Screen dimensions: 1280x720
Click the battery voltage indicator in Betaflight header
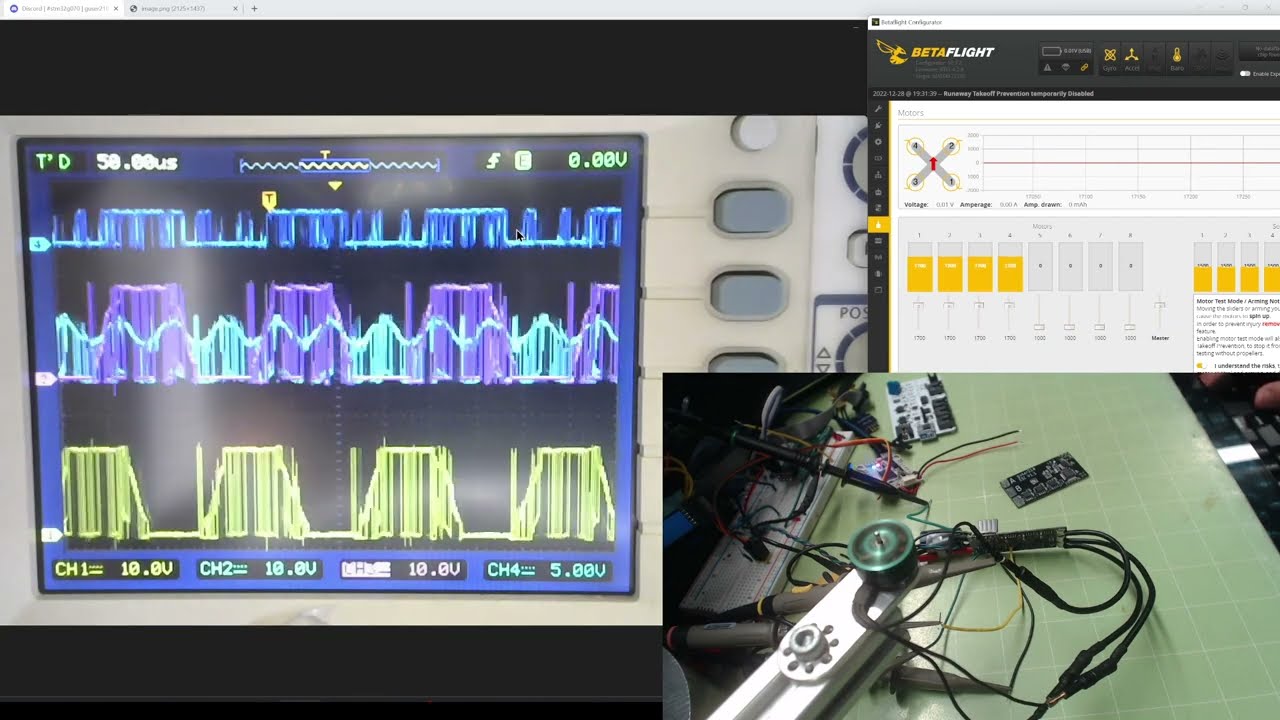click(x=1066, y=51)
